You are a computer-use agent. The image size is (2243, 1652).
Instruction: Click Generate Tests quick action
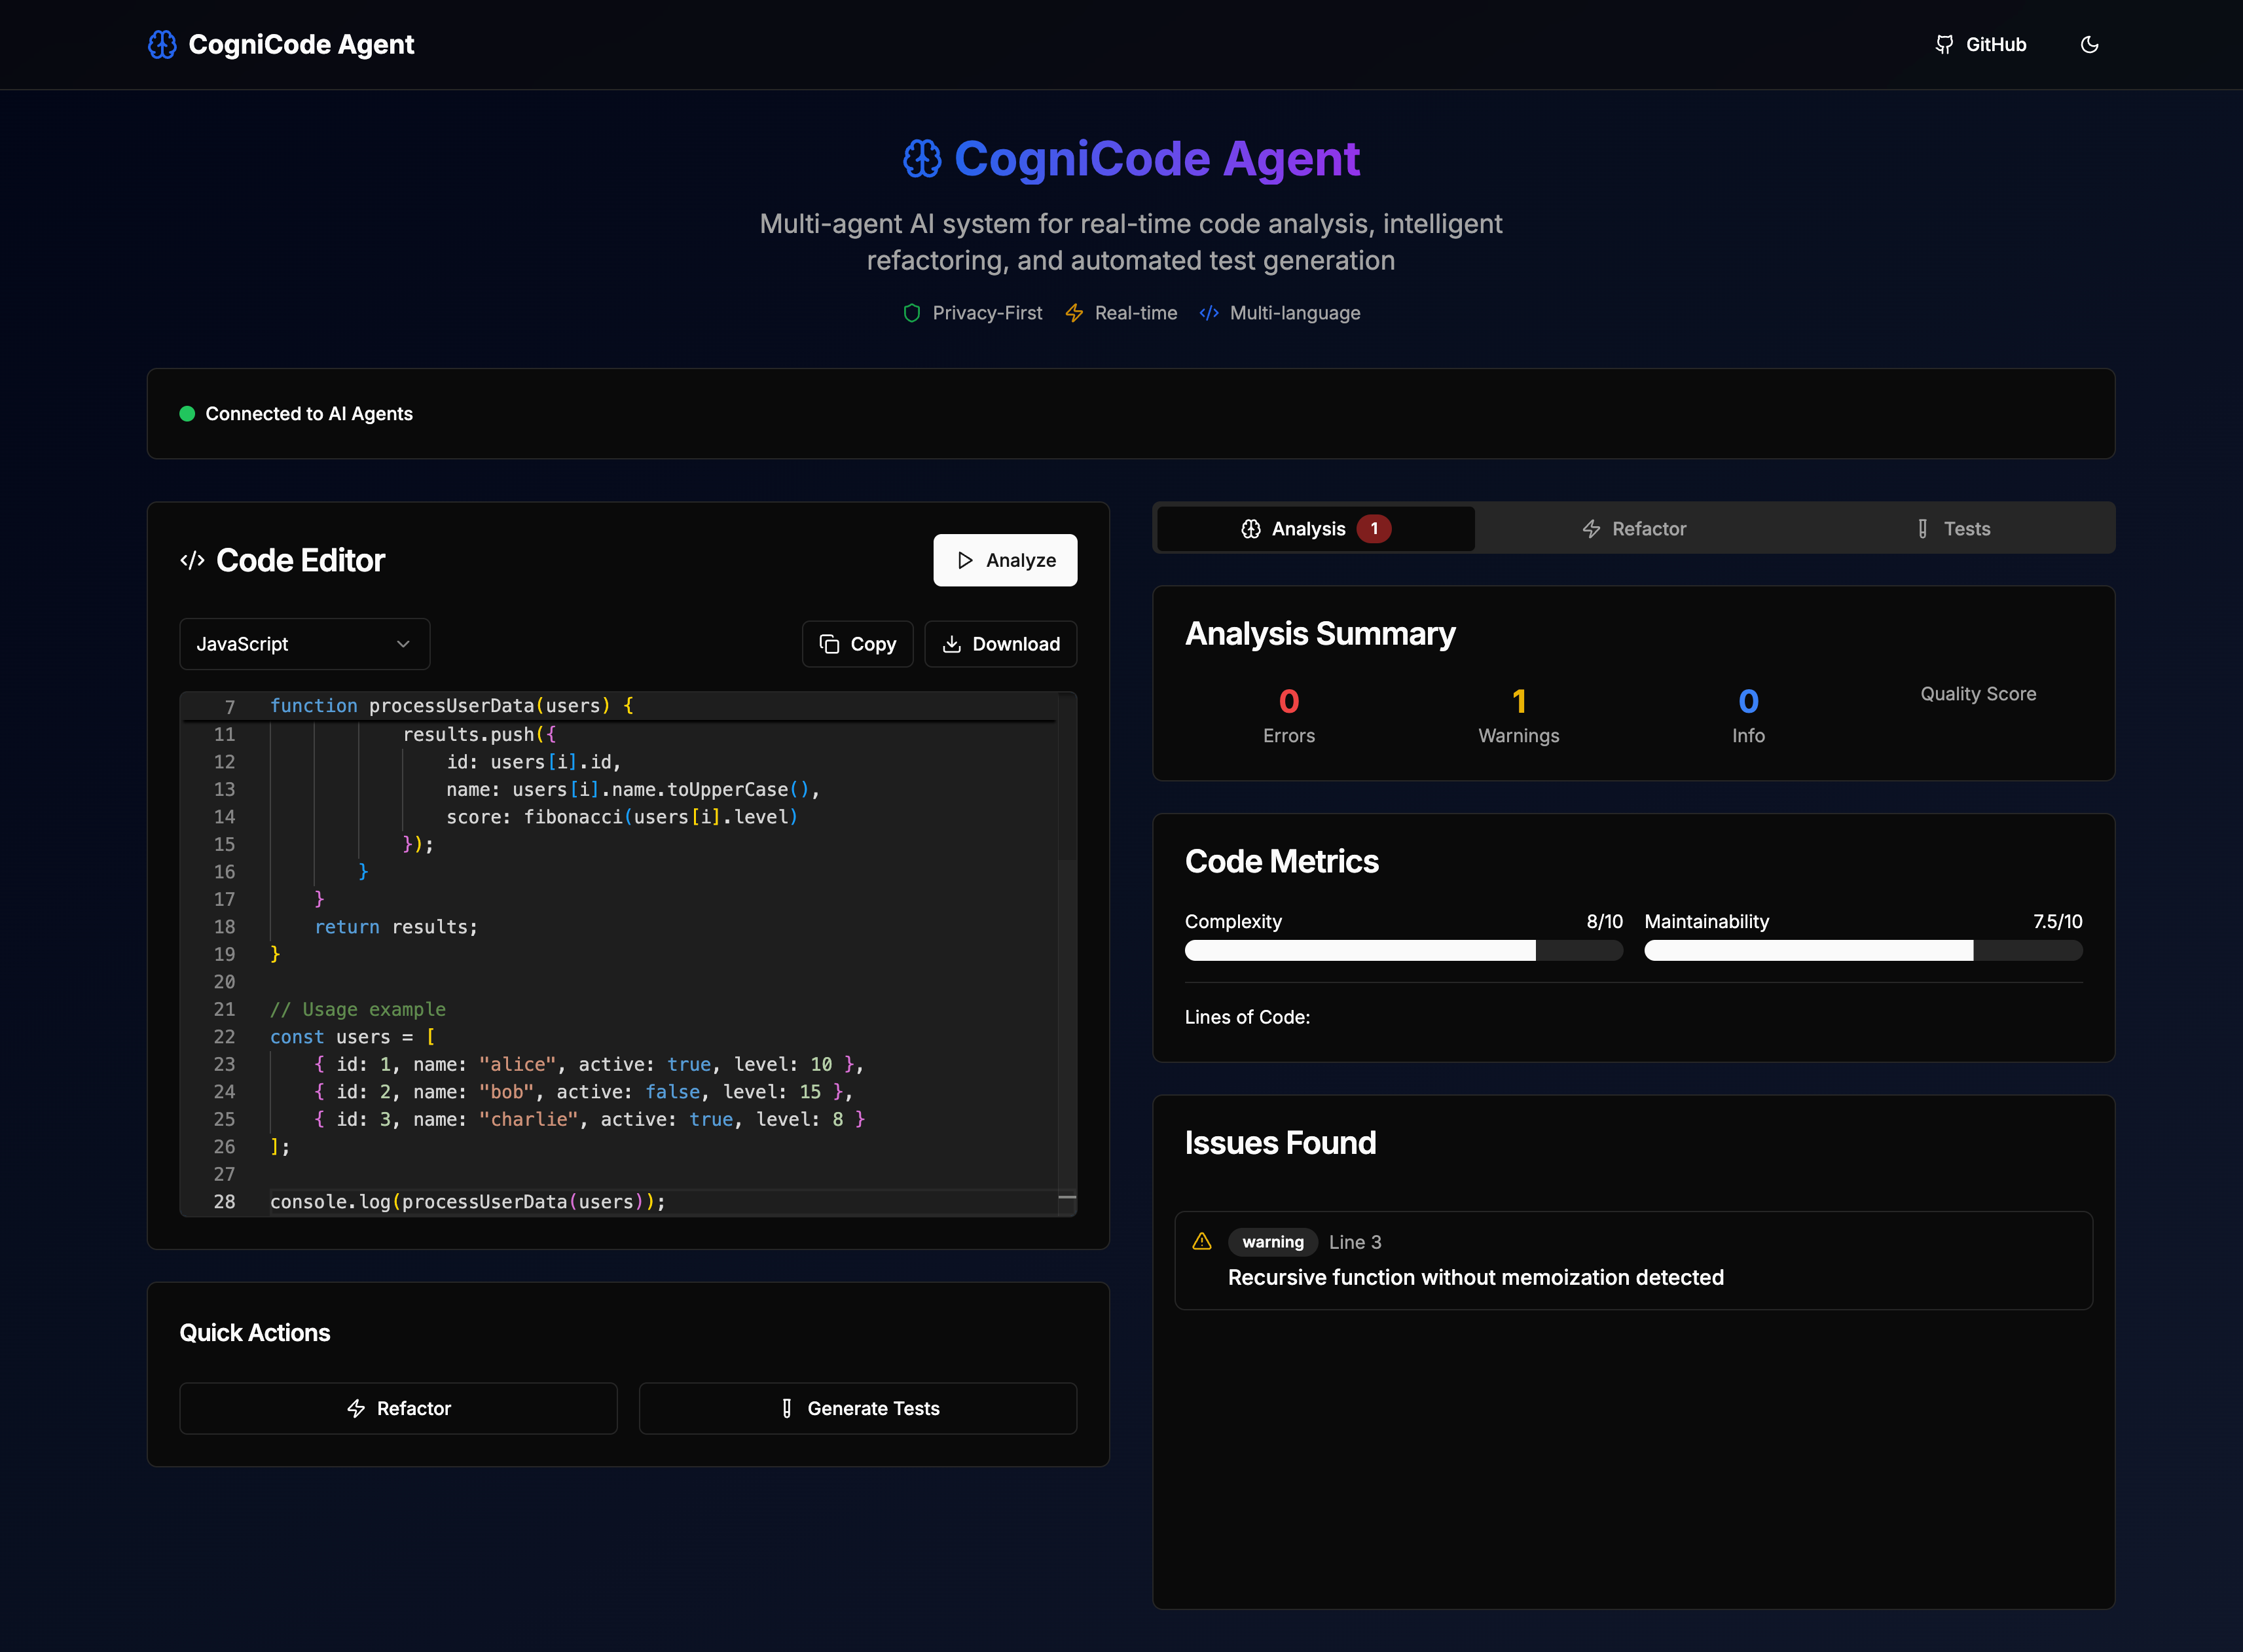coord(857,1408)
